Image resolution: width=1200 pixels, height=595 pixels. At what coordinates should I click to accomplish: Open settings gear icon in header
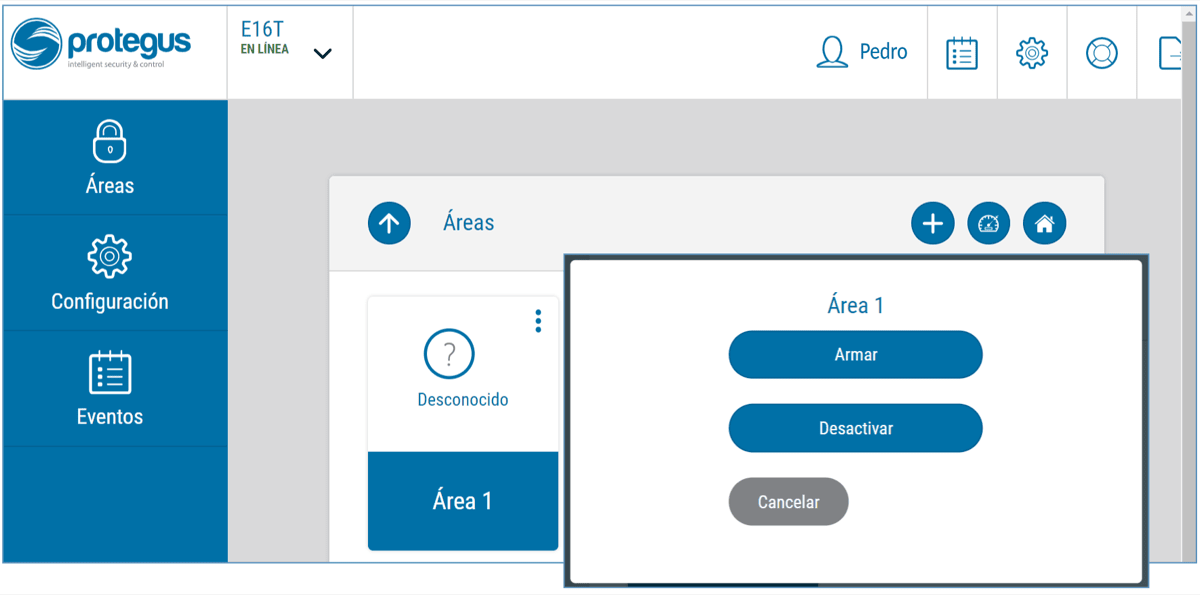tap(1032, 53)
